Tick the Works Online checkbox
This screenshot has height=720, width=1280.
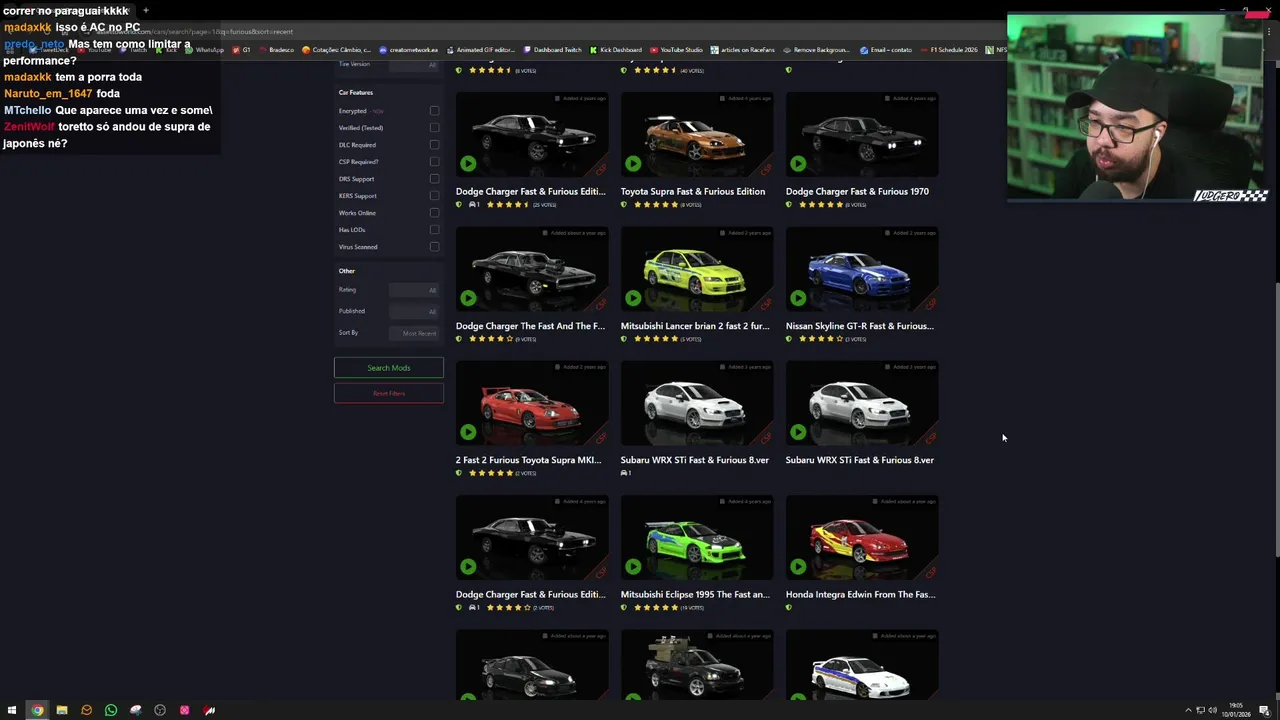pos(434,213)
